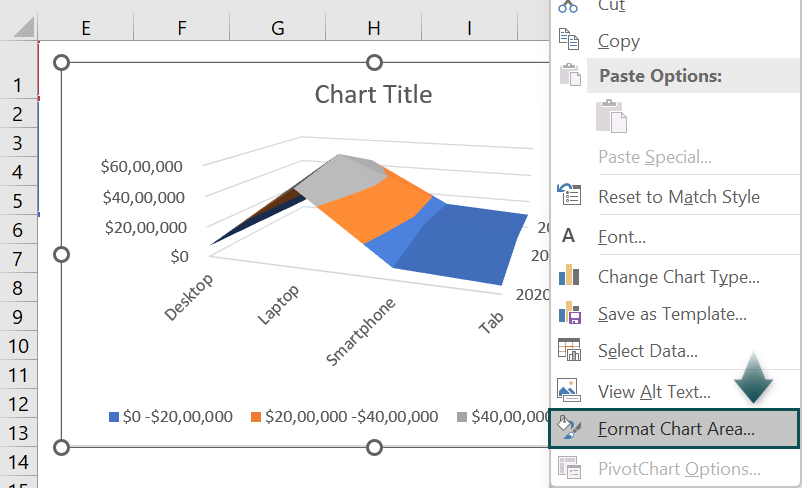Open Select Data... menu entry
802x488 pixels.
click(x=648, y=351)
